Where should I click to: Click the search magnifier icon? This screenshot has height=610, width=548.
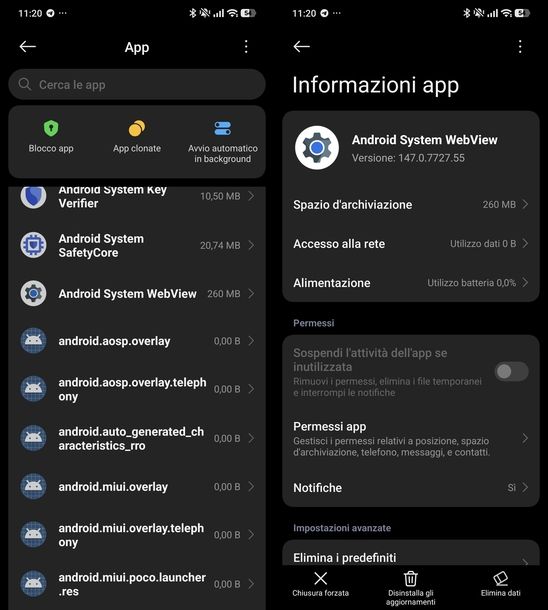pyautogui.click(x=25, y=84)
